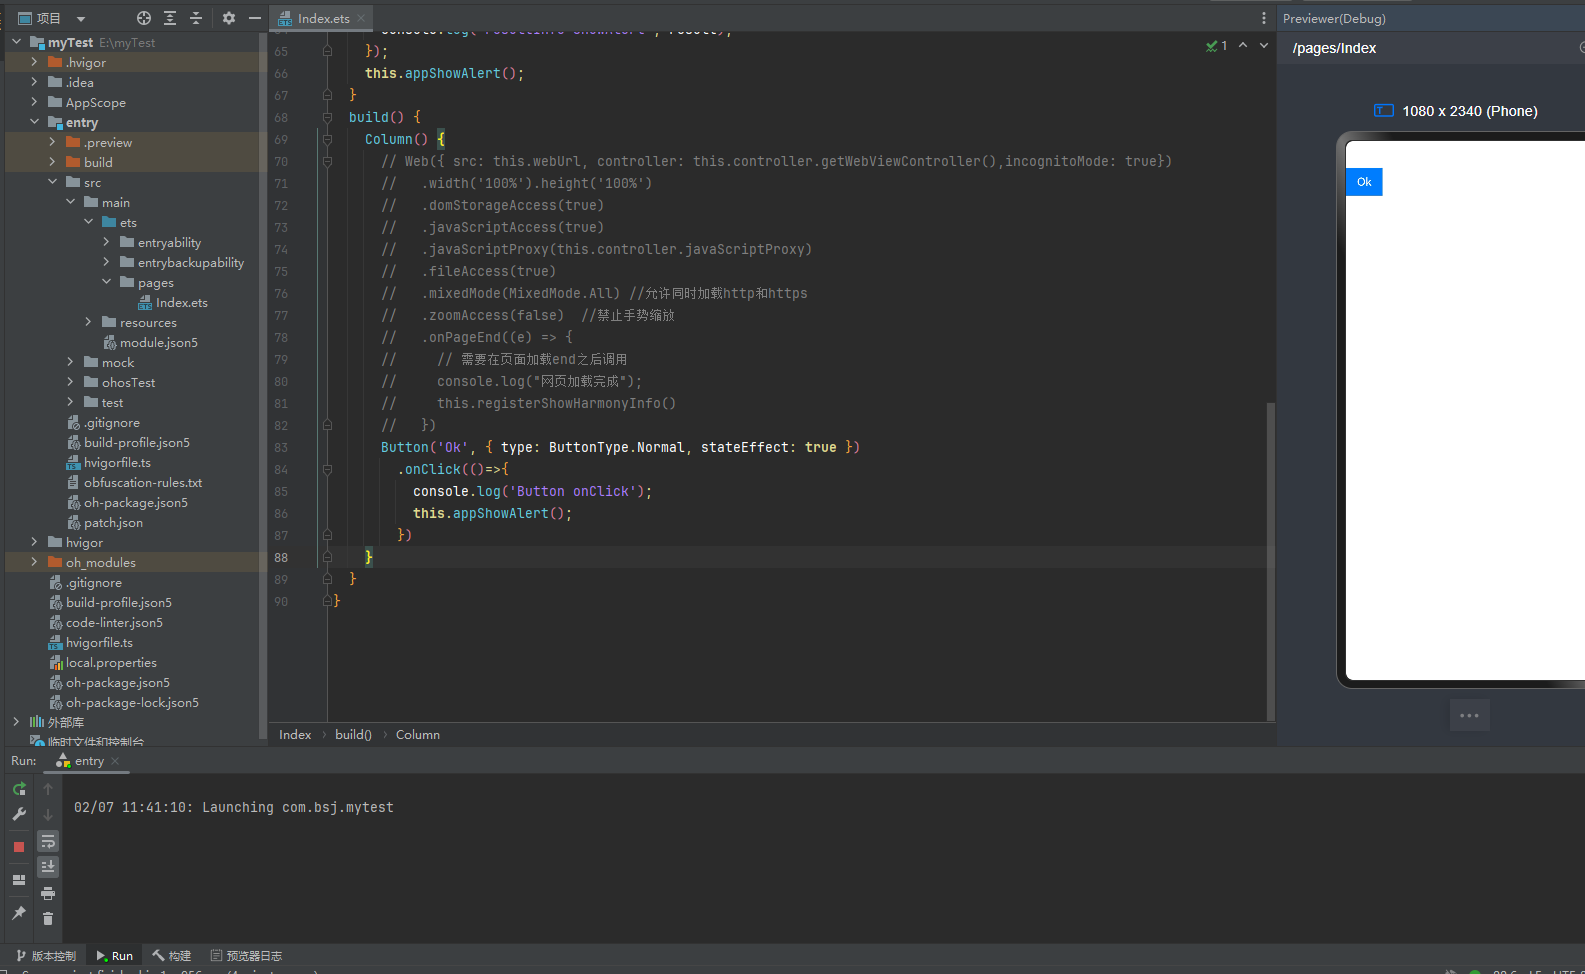Open editor tab options three-dot menu
The image size is (1585, 974).
[x=1264, y=18]
